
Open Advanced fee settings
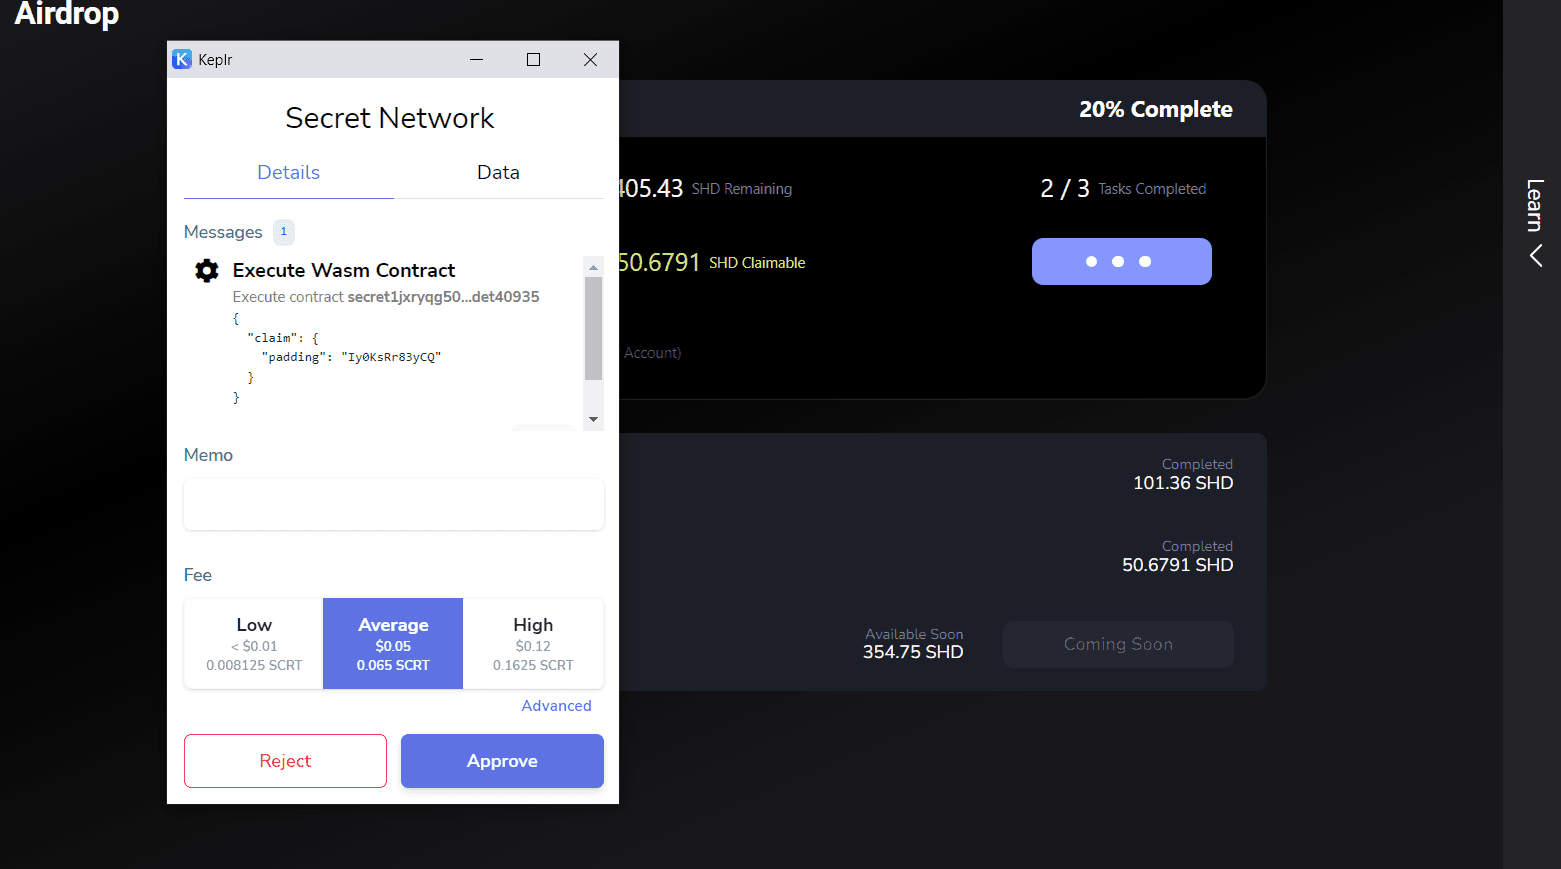click(557, 706)
